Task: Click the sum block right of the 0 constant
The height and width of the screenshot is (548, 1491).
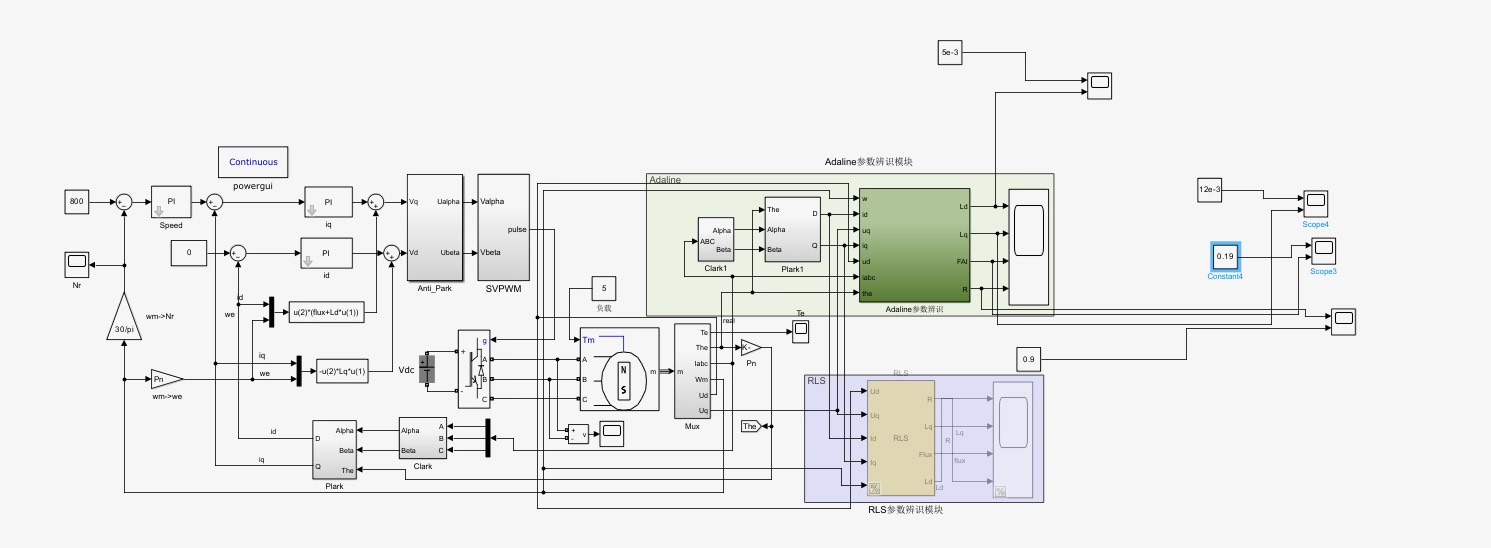Action: 238,253
